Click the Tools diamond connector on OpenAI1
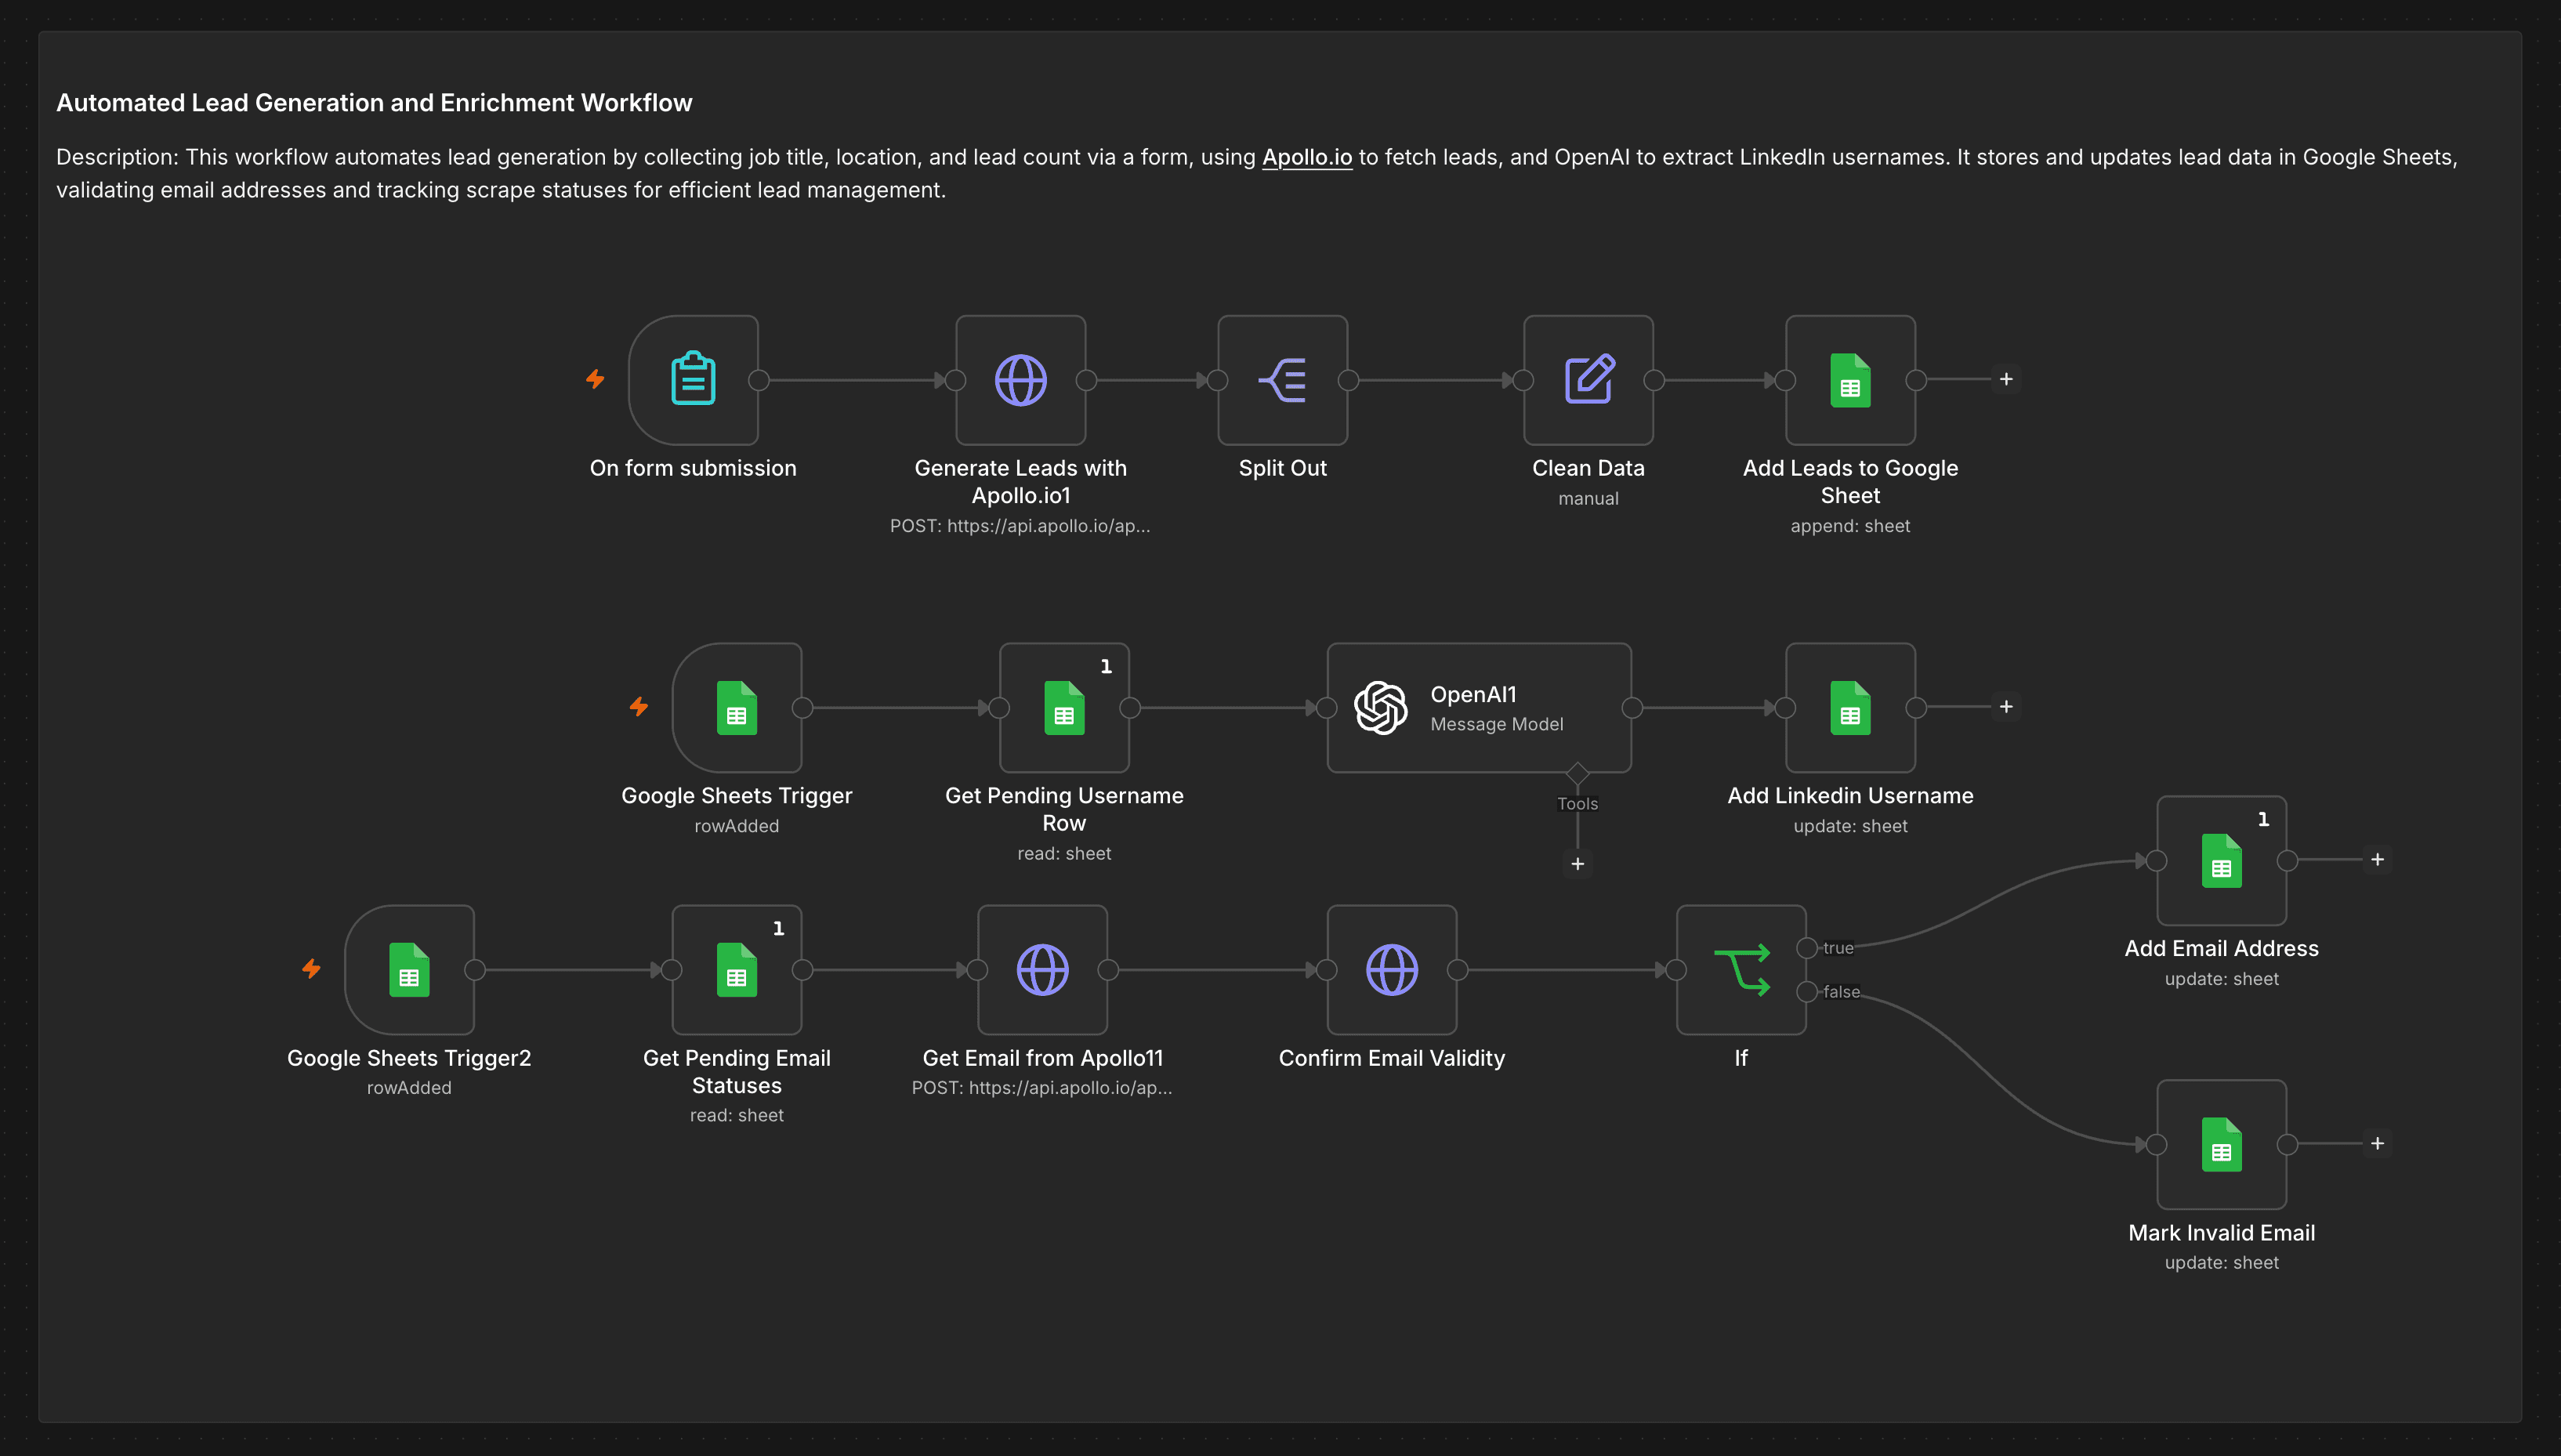Image resolution: width=2561 pixels, height=1456 pixels. [1577, 773]
